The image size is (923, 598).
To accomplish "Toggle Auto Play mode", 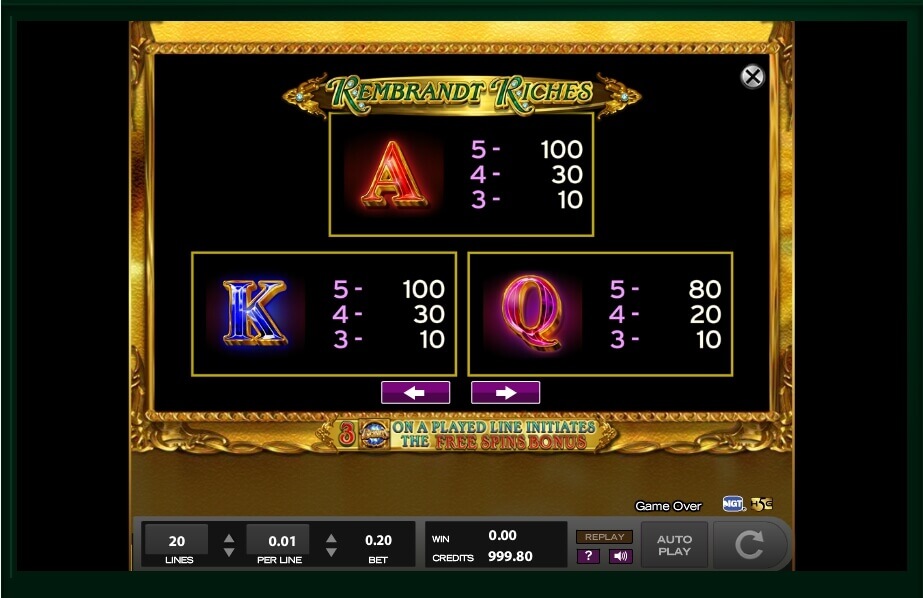I will (x=675, y=545).
